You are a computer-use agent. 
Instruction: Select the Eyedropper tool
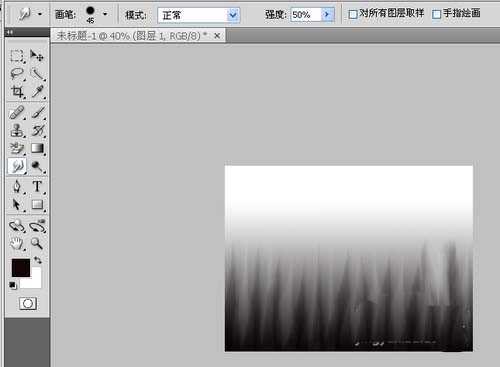click(x=37, y=92)
